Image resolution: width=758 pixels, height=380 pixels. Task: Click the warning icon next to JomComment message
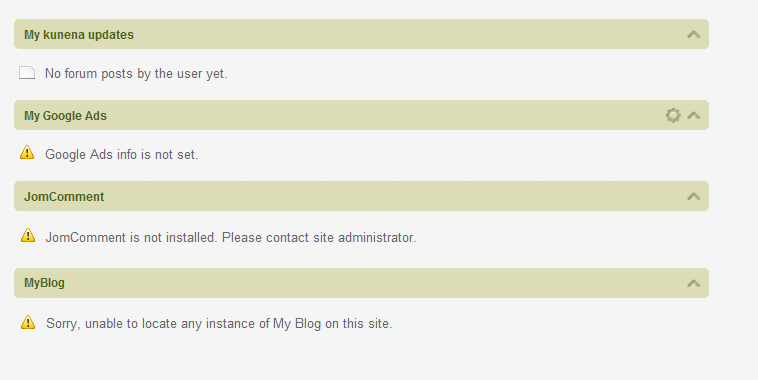click(x=28, y=235)
